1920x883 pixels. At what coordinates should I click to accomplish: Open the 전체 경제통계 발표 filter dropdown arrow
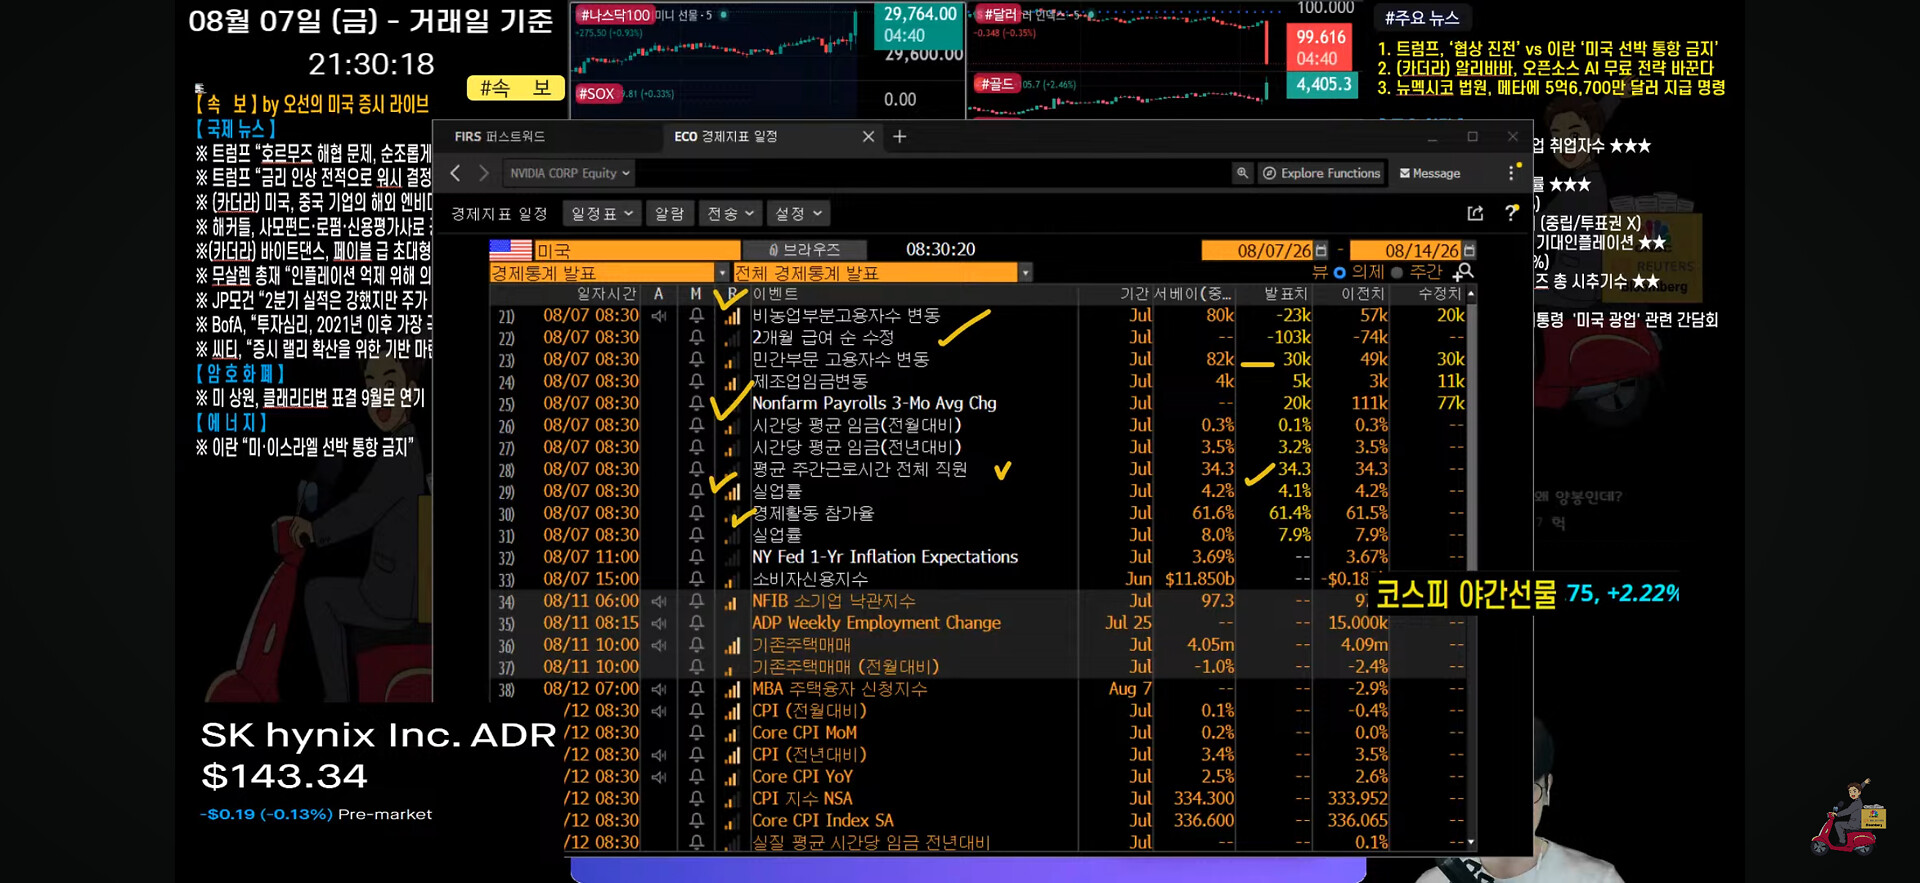tap(1025, 273)
